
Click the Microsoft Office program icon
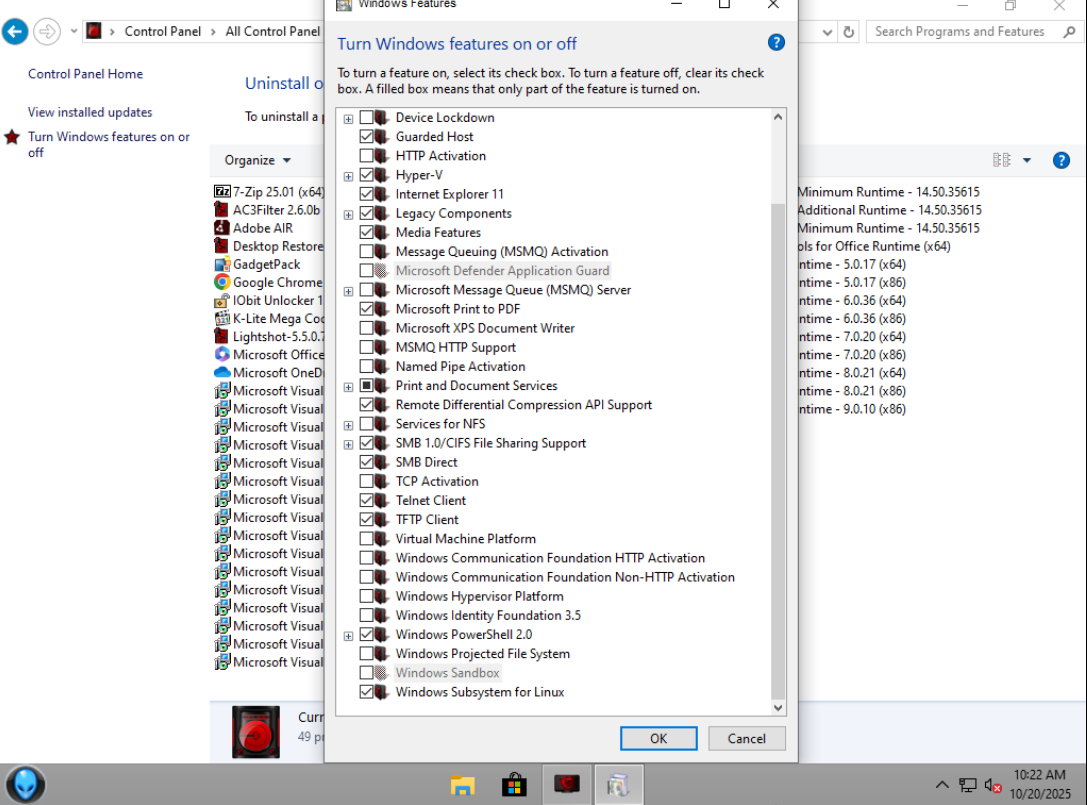(222, 354)
